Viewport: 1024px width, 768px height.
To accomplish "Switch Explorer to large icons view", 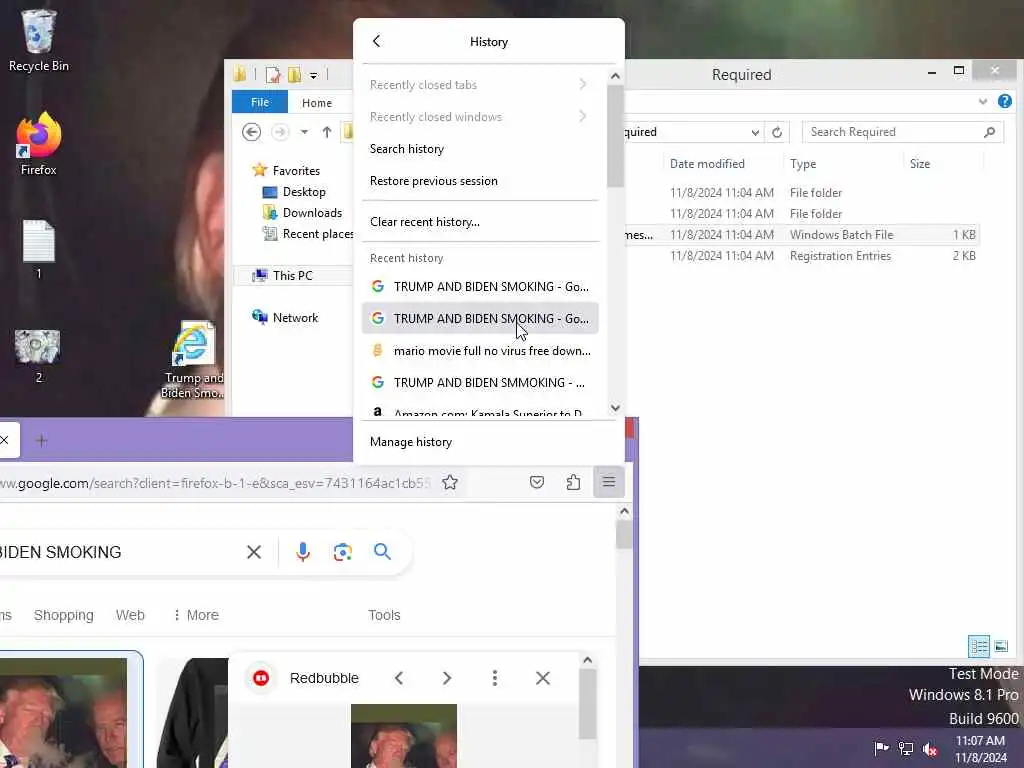I will 1001,647.
